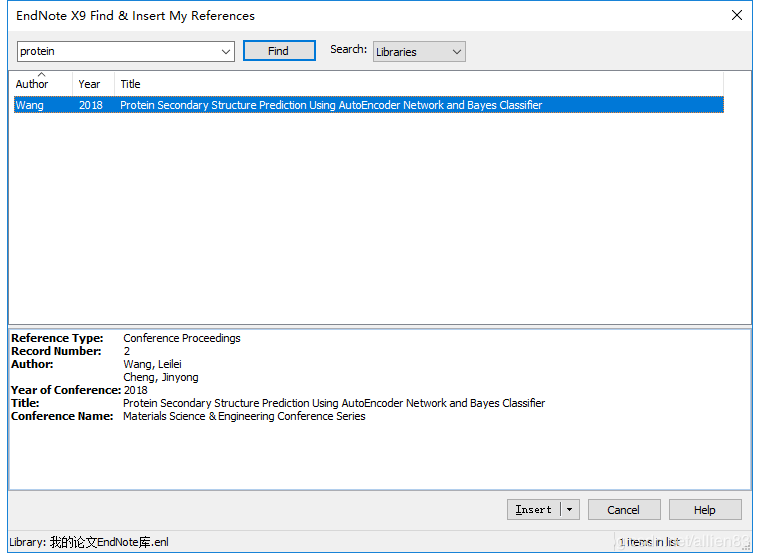Image resolution: width=760 pixels, height=560 pixels.
Task: Click author name 'Cheng, Jinyong' in details
Action: 161,377
